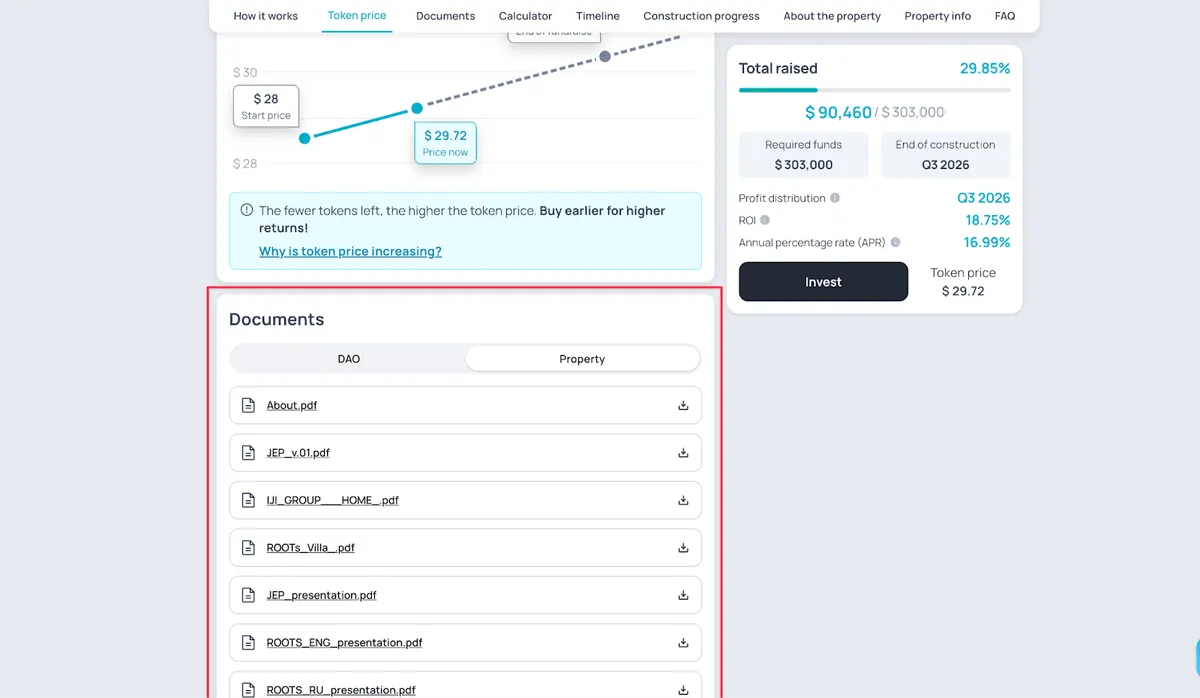Click download icon for ROOTS_ENG_presentation.pdf

coord(684,643)
